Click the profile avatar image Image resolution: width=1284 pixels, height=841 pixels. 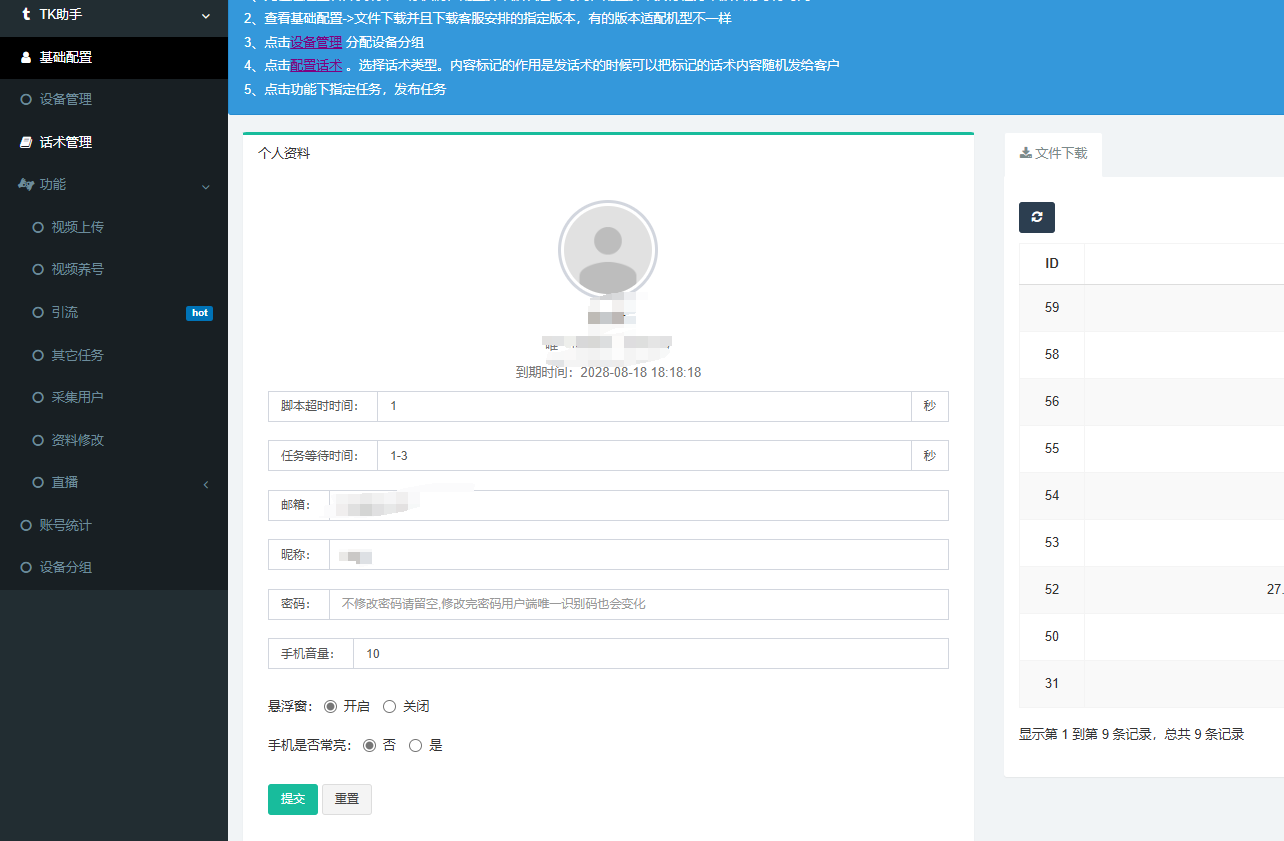click(x=608, y=249)
